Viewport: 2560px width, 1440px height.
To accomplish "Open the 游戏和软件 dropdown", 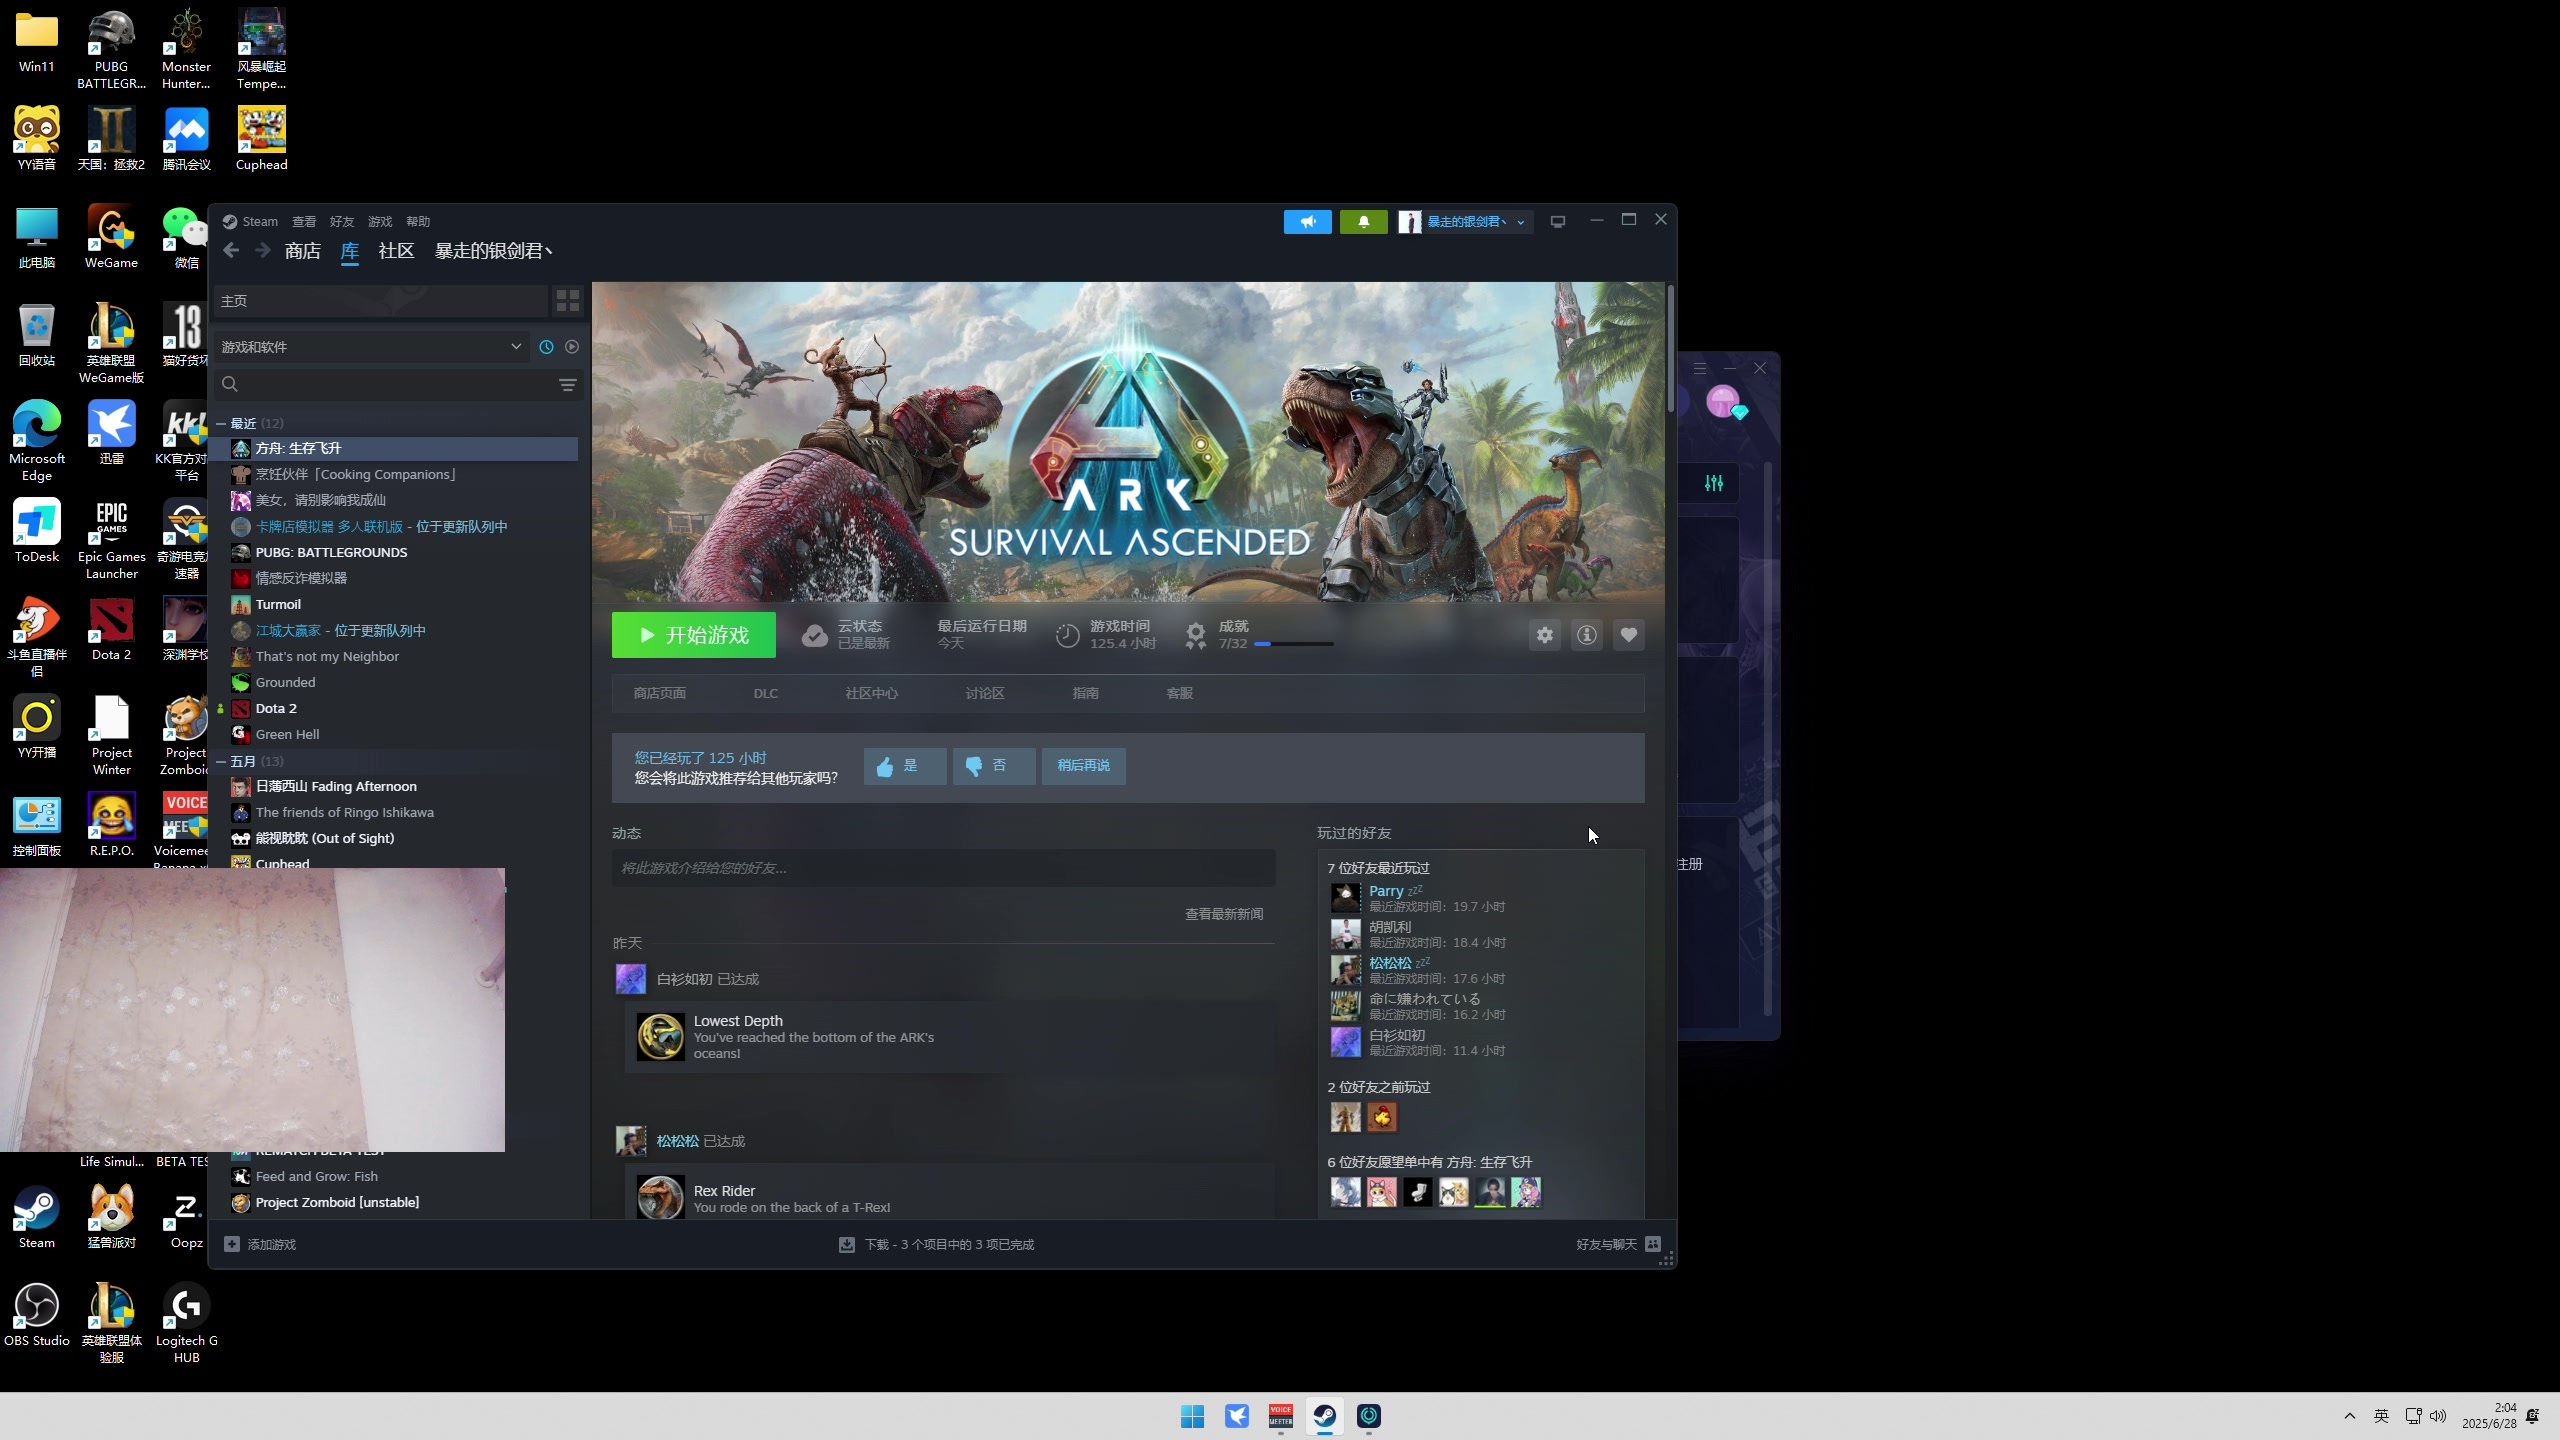I will tap(372, 347).
